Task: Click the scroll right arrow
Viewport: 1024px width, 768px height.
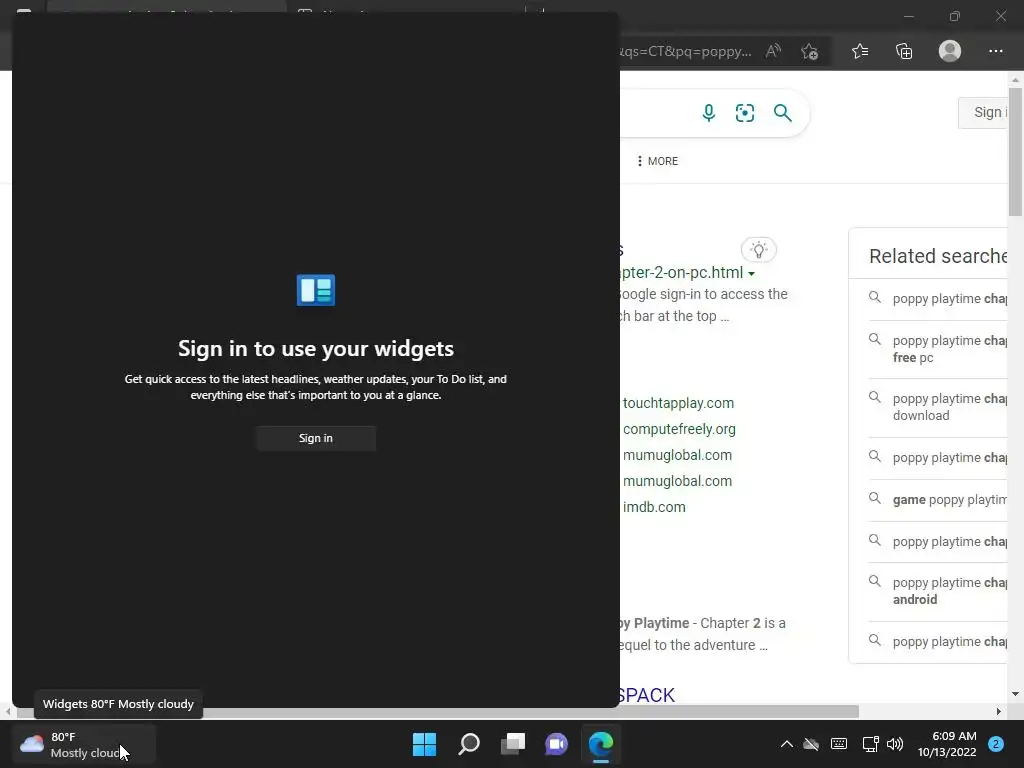Action: tap(999, 711)
